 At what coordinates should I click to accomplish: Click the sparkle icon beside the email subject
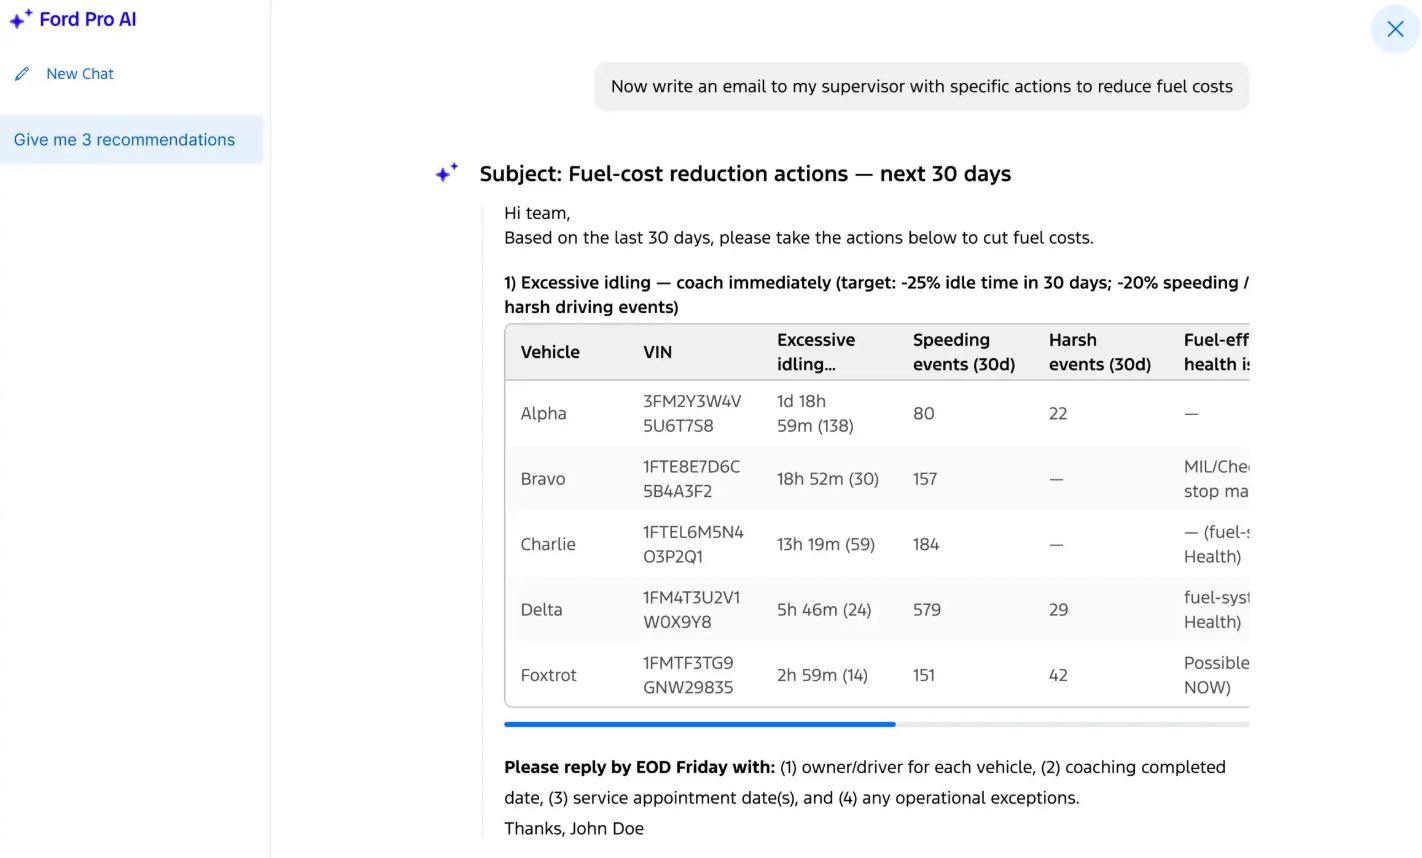[x=447, y=173]
